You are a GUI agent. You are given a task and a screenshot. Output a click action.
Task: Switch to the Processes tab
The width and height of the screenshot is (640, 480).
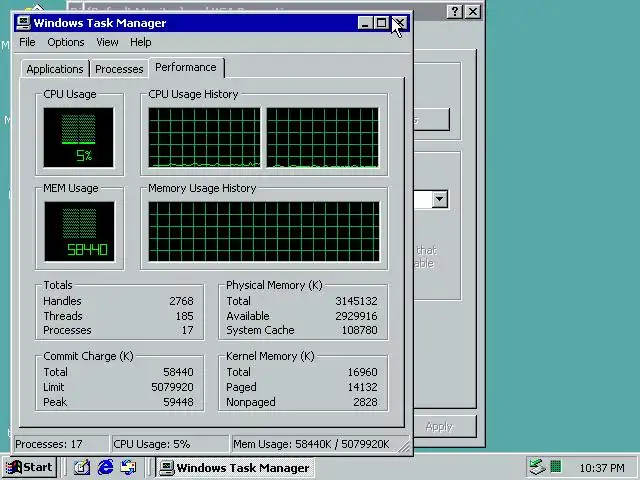119,69
